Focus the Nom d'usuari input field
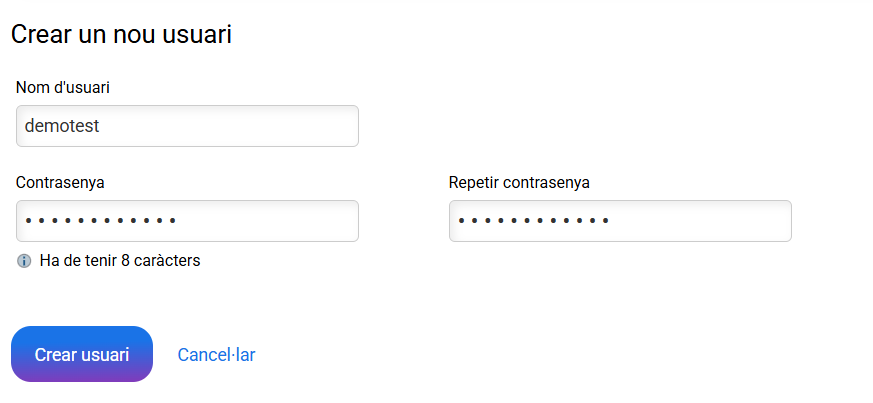 point(187,126)
